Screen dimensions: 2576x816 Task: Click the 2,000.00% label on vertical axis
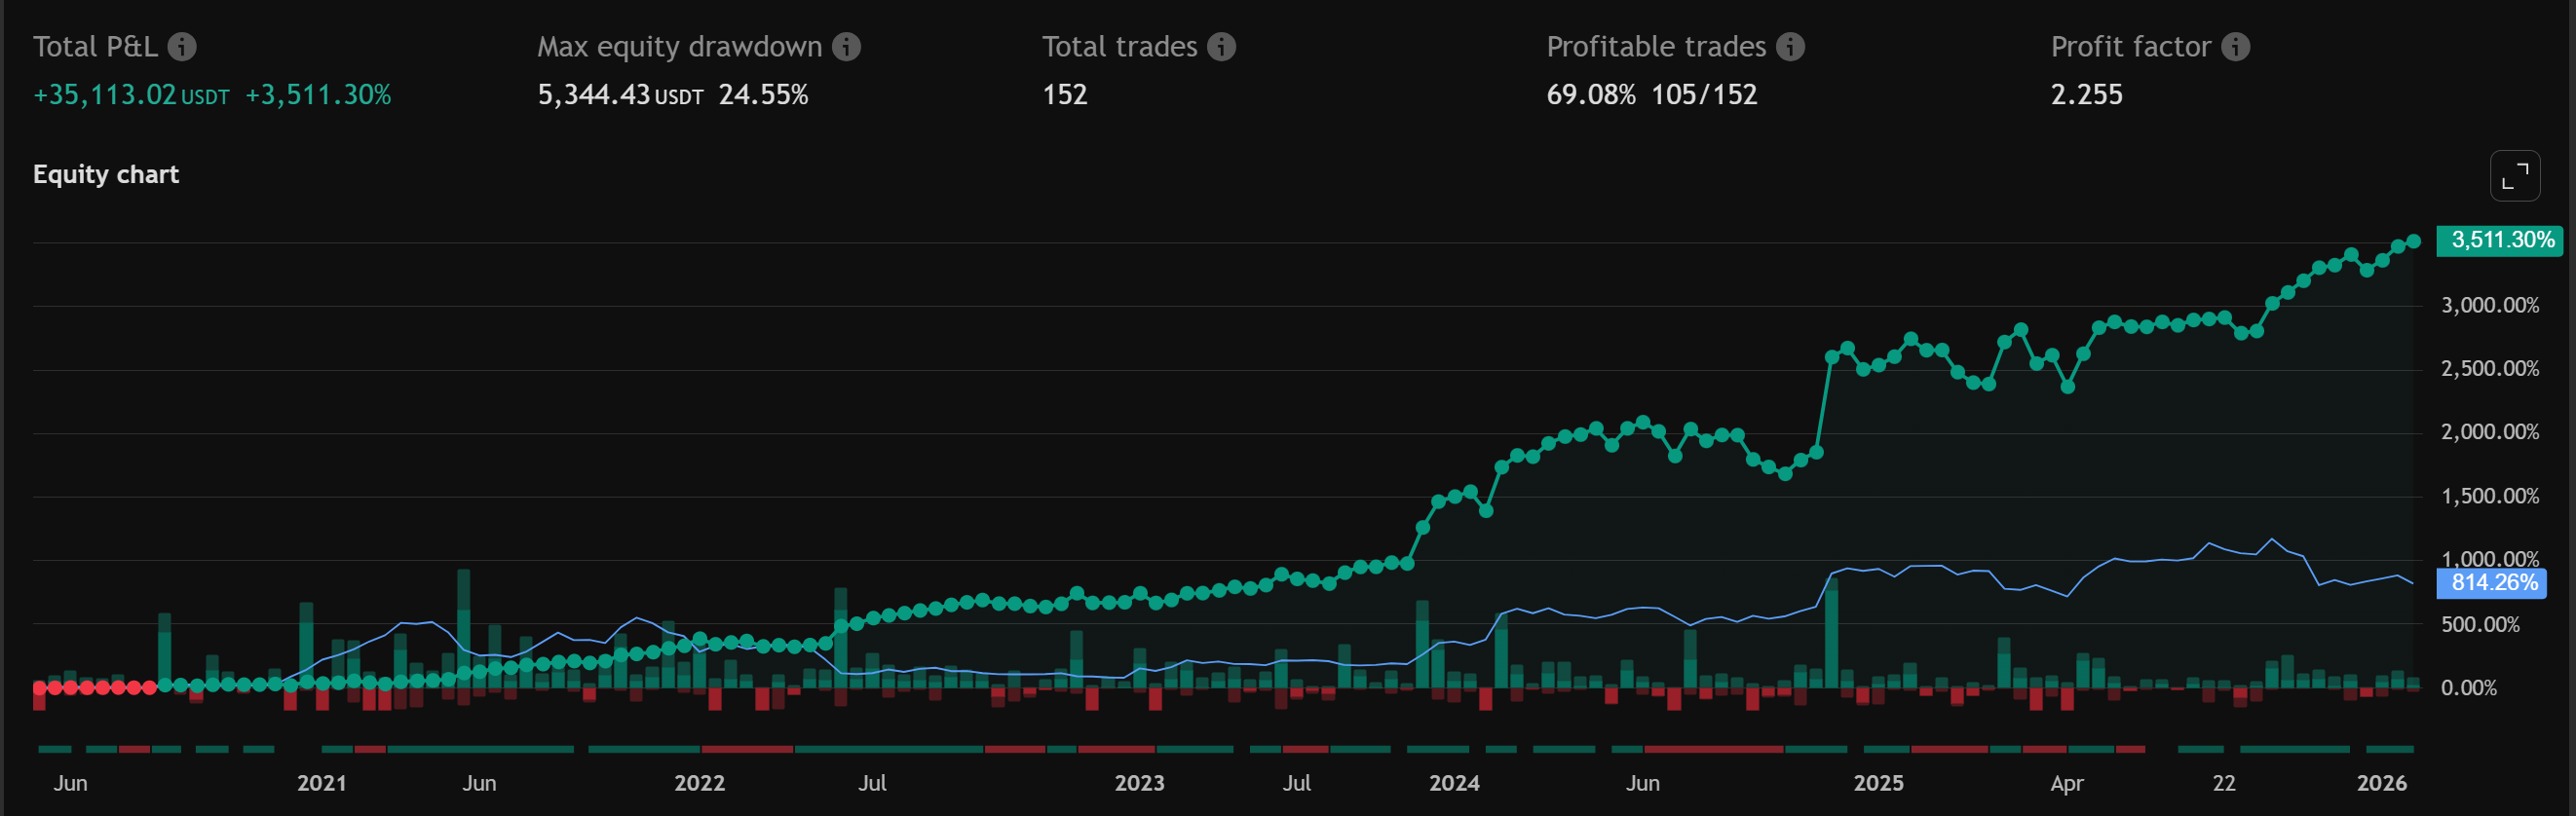(2489, 432)
